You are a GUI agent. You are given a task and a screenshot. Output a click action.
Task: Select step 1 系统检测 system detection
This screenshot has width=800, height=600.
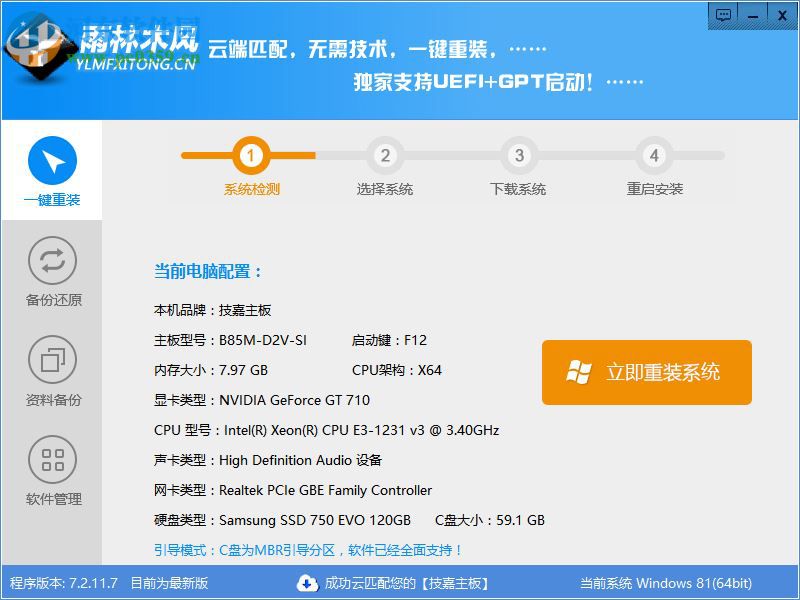(x=250, y=155)
